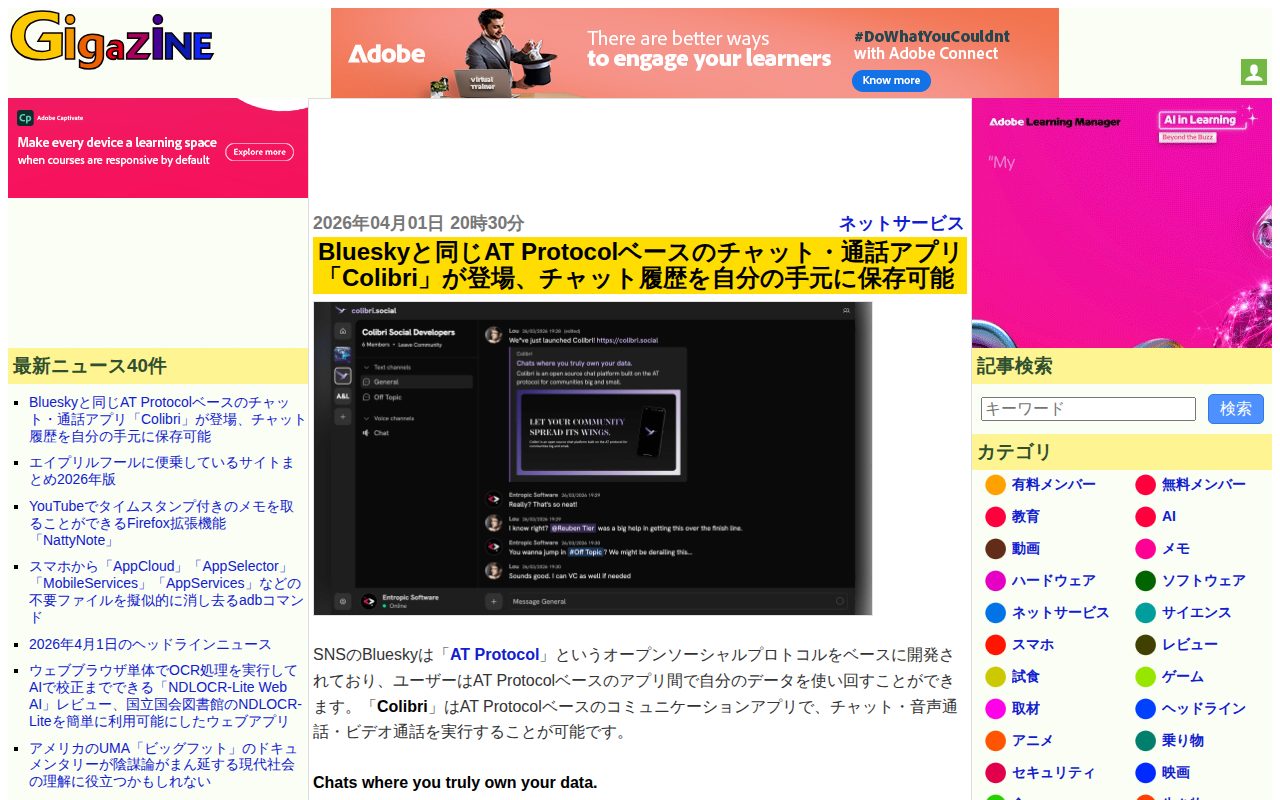Open the AI category link
This screenshot has width=1280, height=800.
click(1169, 517)
